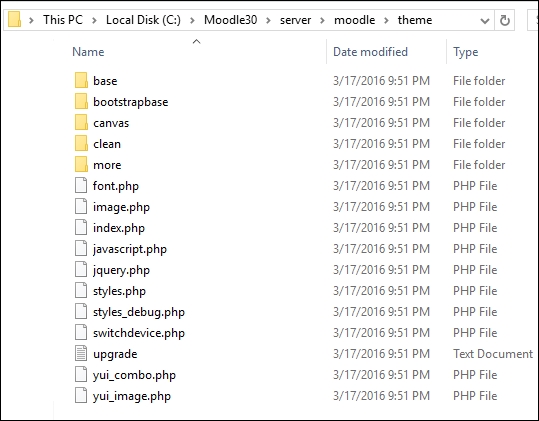Select the yui_combo.php file name
The image size is (539, 421).
tap(134, 375)
